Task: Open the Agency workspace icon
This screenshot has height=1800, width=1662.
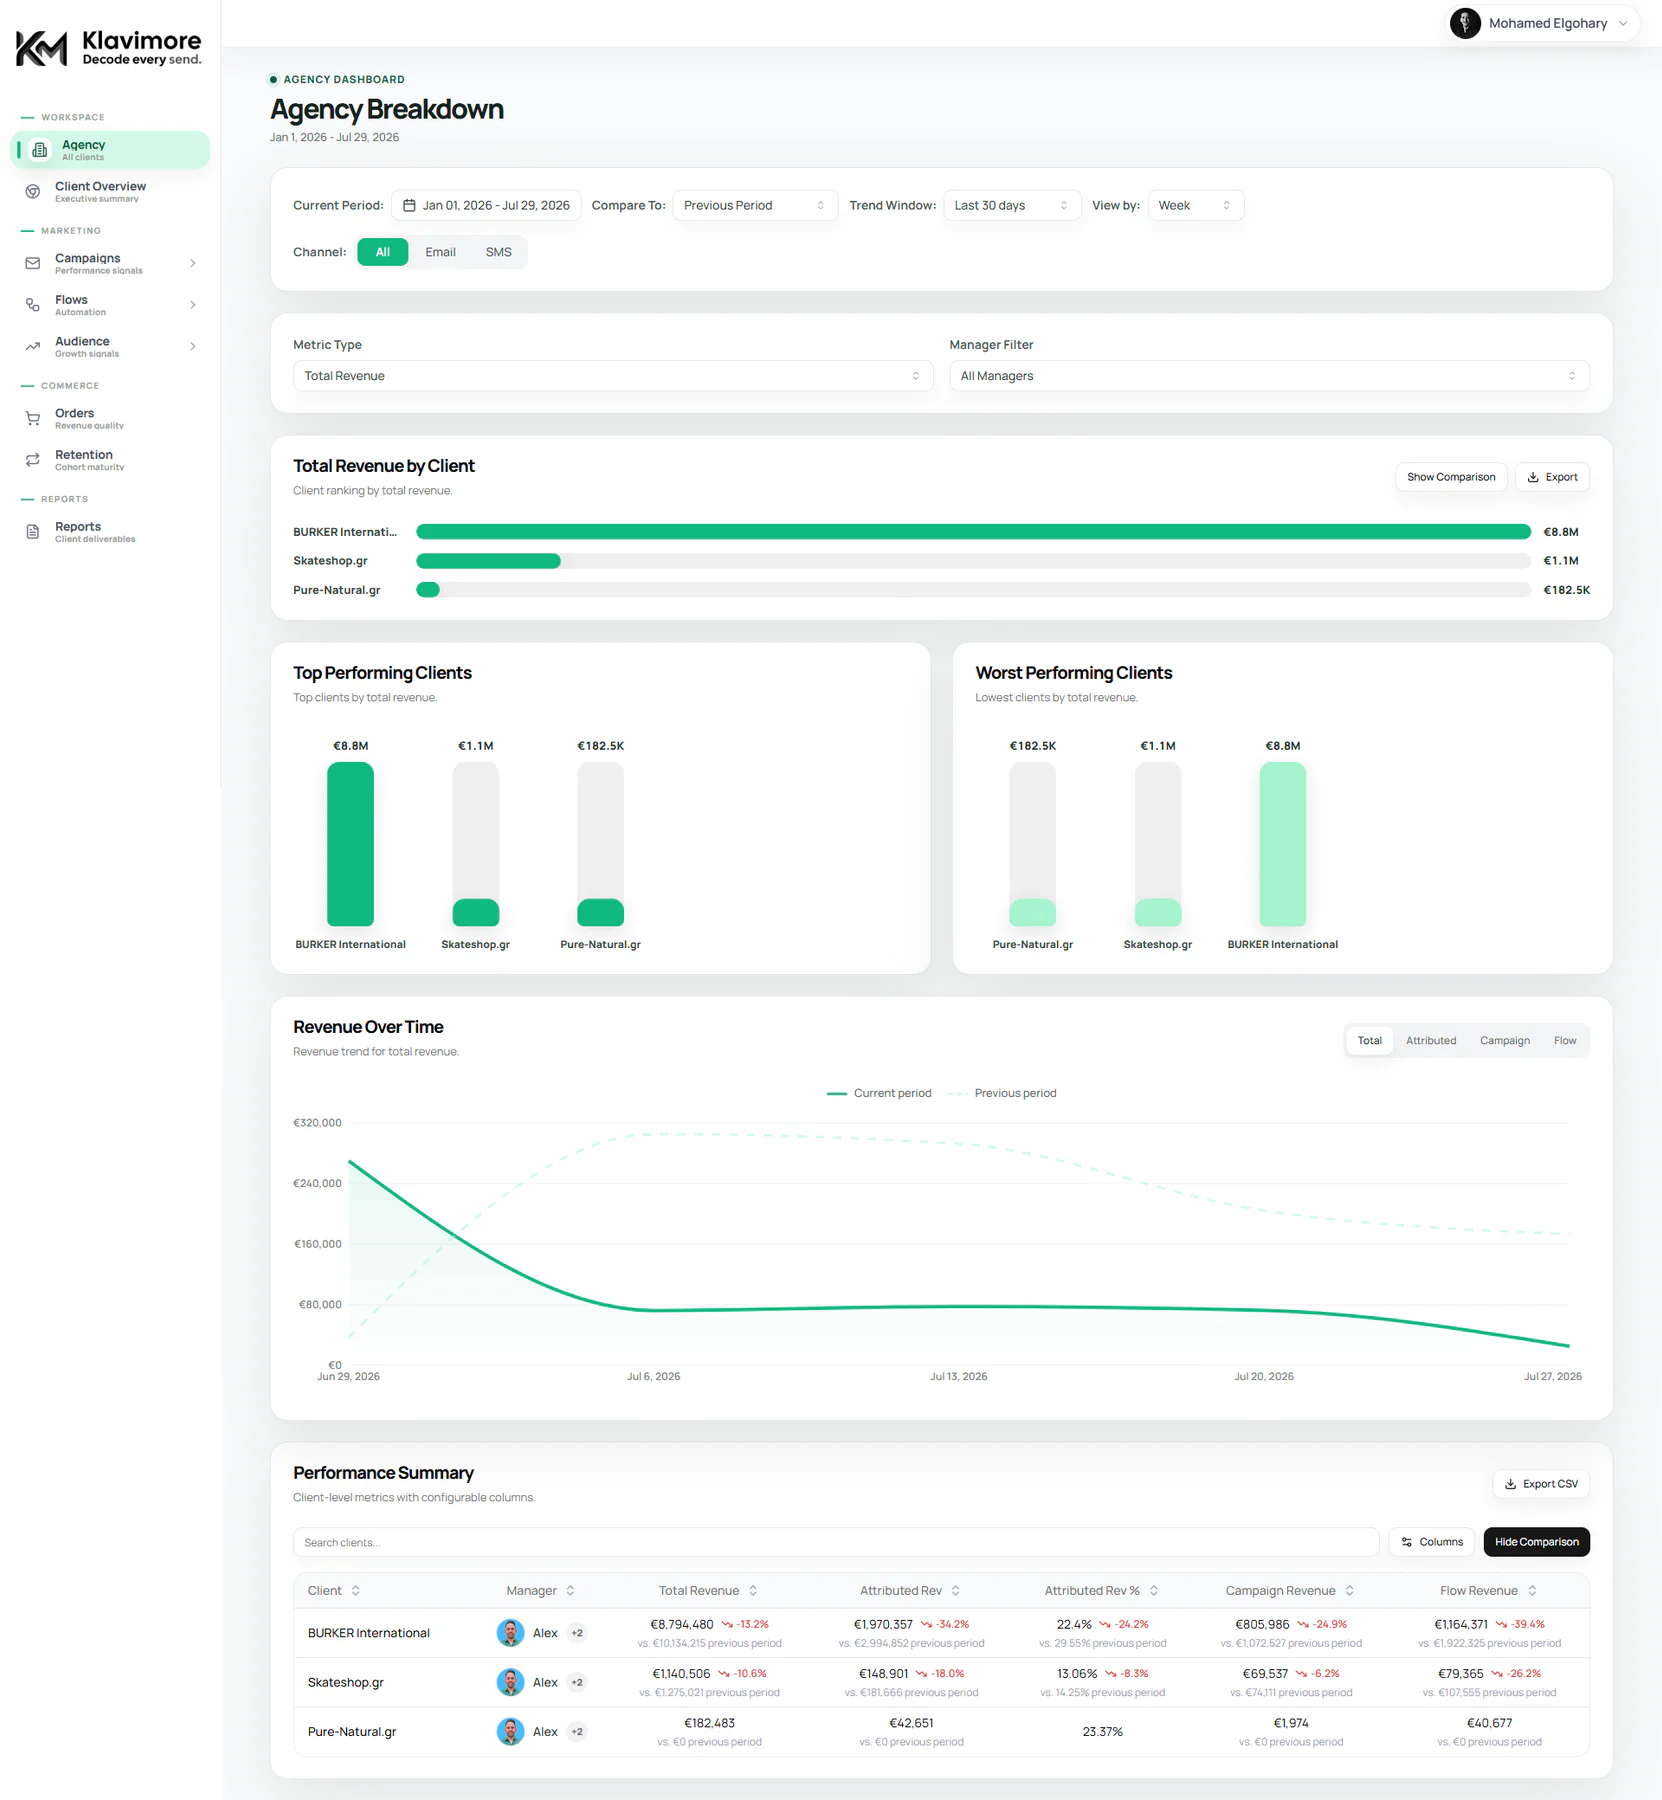Action: tap(40, 150)
